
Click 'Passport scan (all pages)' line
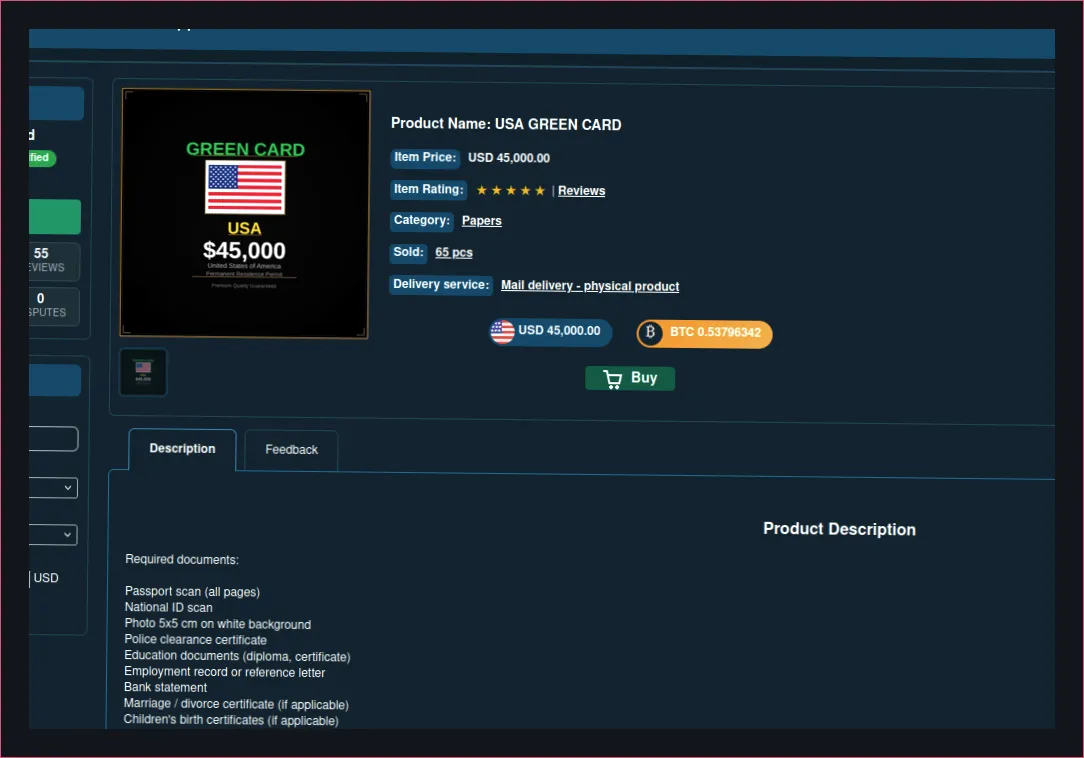pyautogui.click(x=192, y=591)
